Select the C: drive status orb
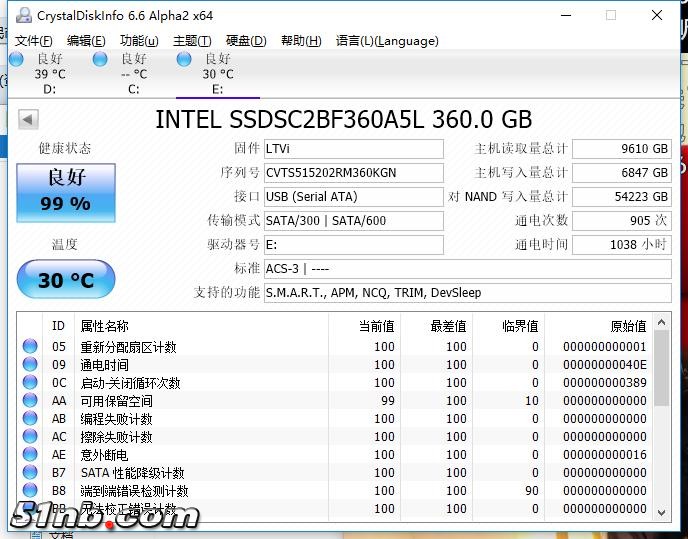The image size is (688, 539). click(x=100, y=60)
